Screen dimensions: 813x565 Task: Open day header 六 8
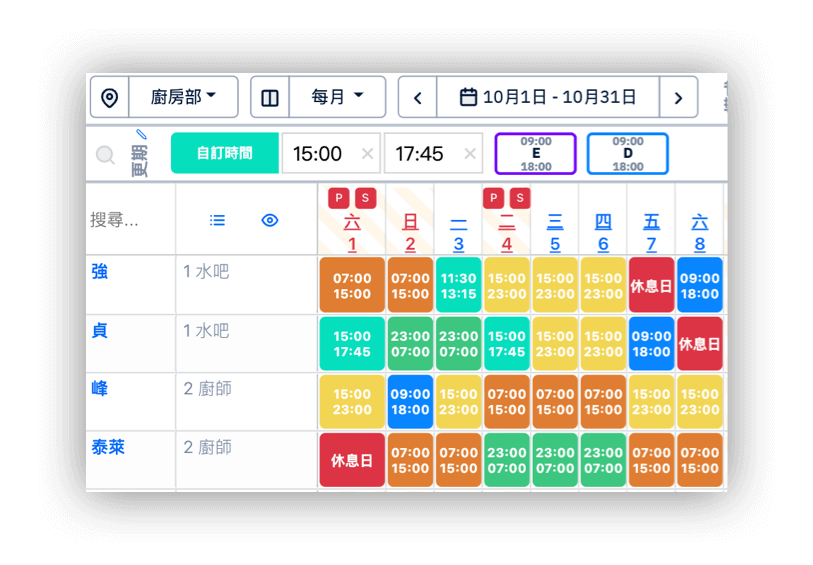(x=699, y=233)
